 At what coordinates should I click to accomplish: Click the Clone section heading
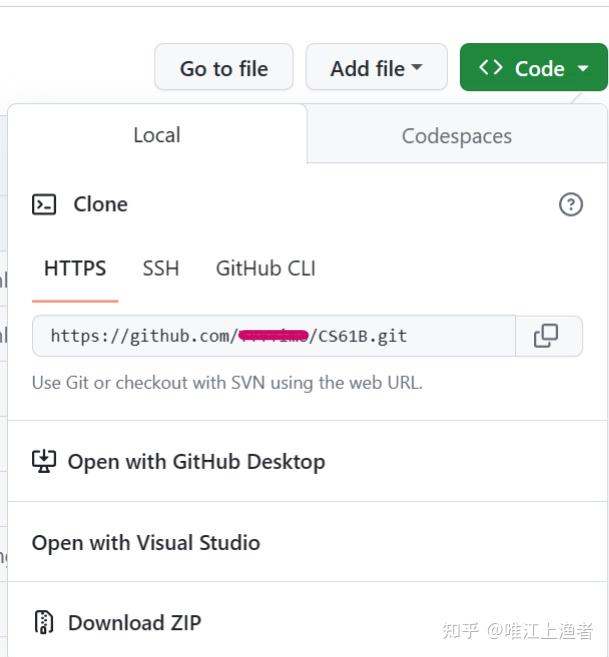100,204
